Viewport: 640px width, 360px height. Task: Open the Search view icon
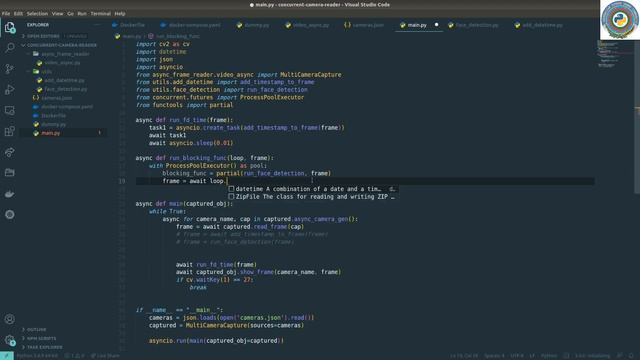coord(10,48)
